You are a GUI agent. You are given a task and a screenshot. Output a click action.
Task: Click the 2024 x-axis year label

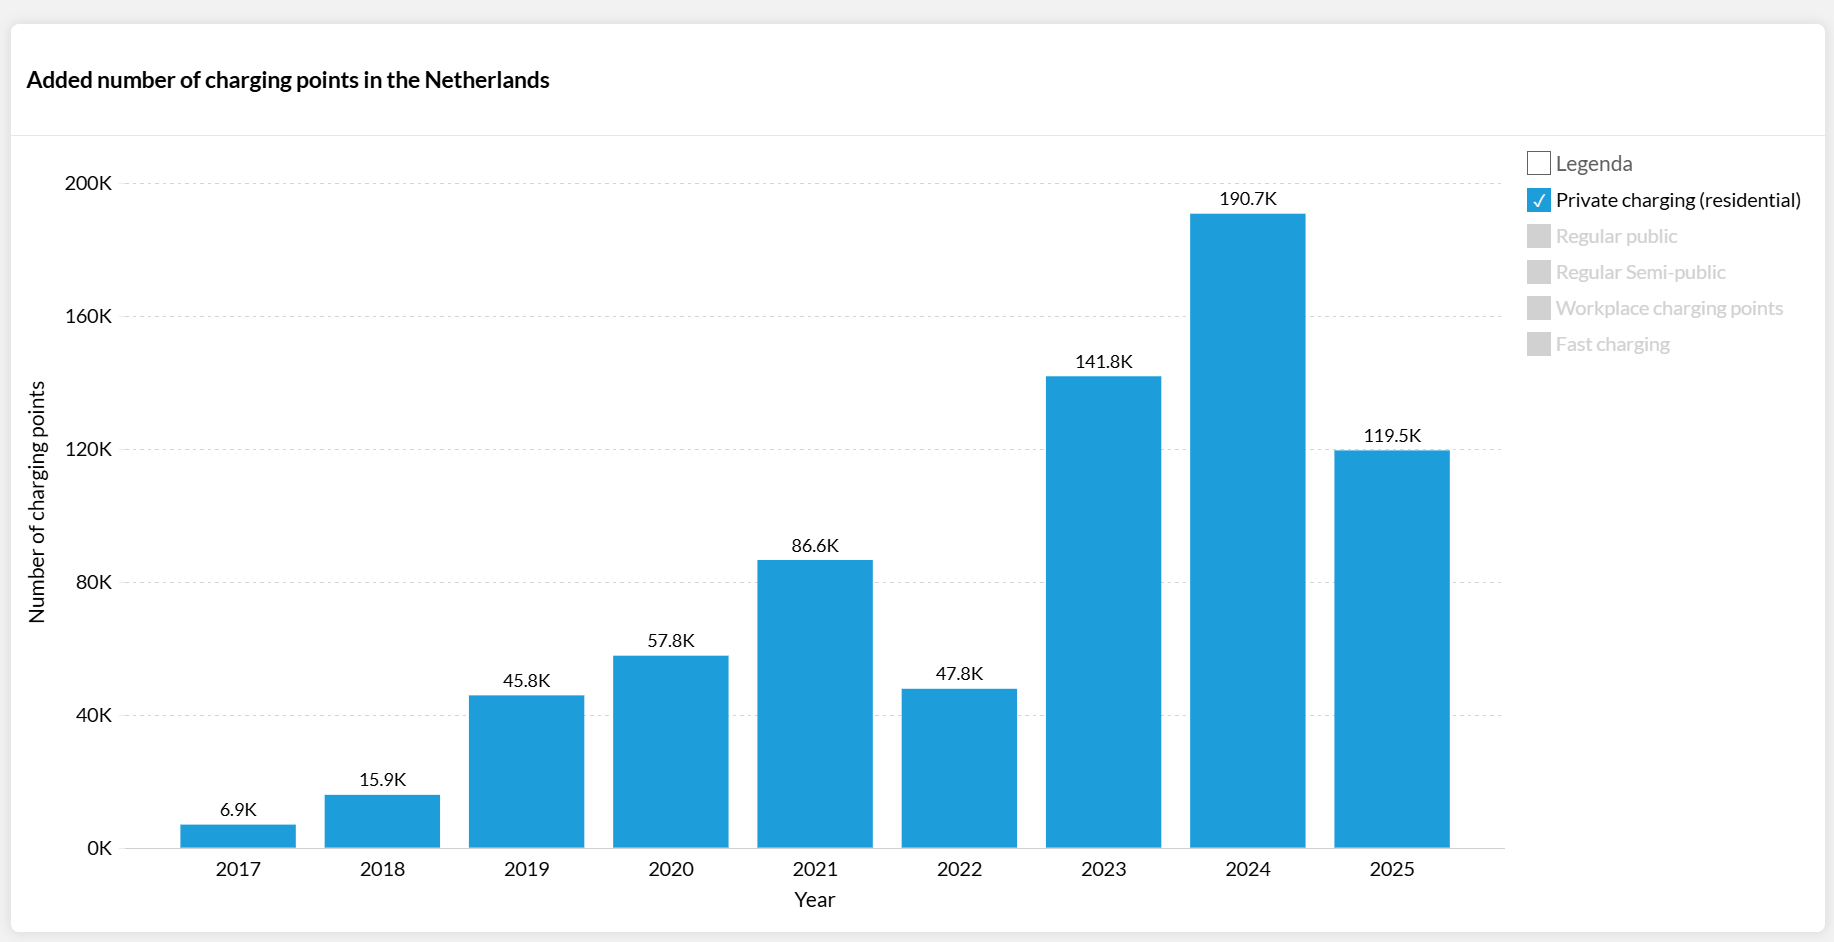tap(1247, 869)
